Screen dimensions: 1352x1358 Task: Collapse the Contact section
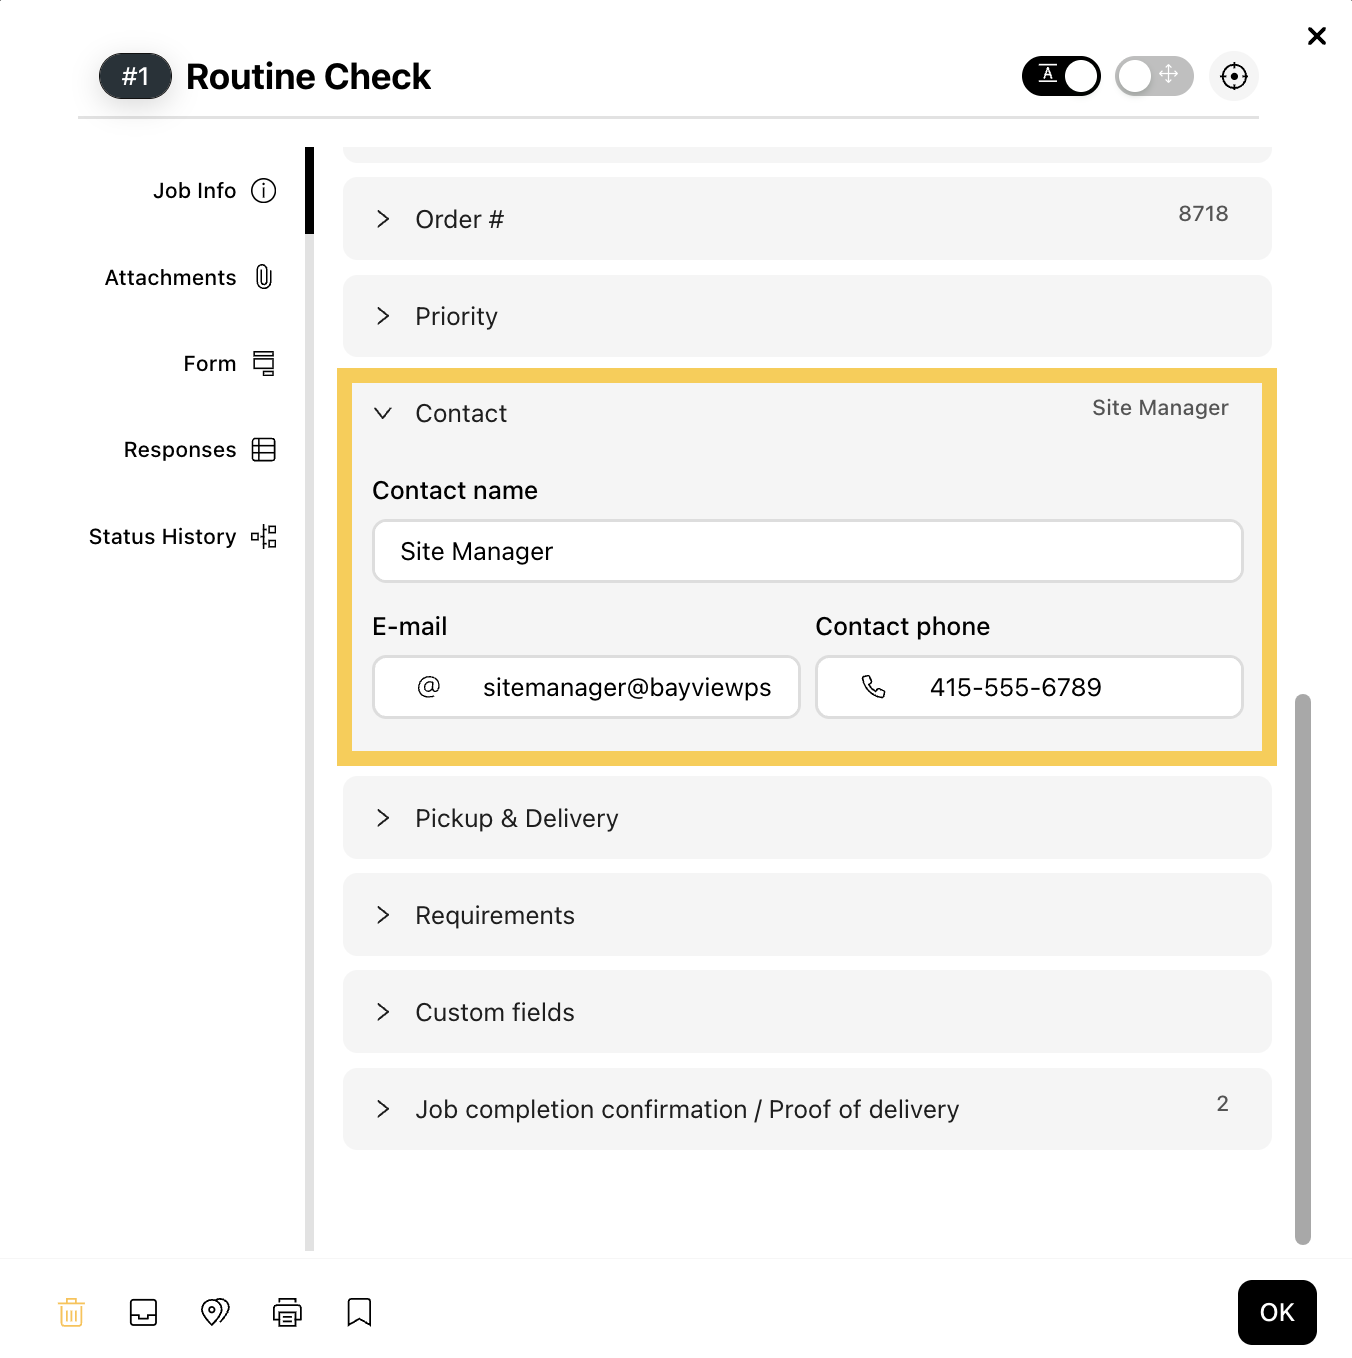coord(383,413)
